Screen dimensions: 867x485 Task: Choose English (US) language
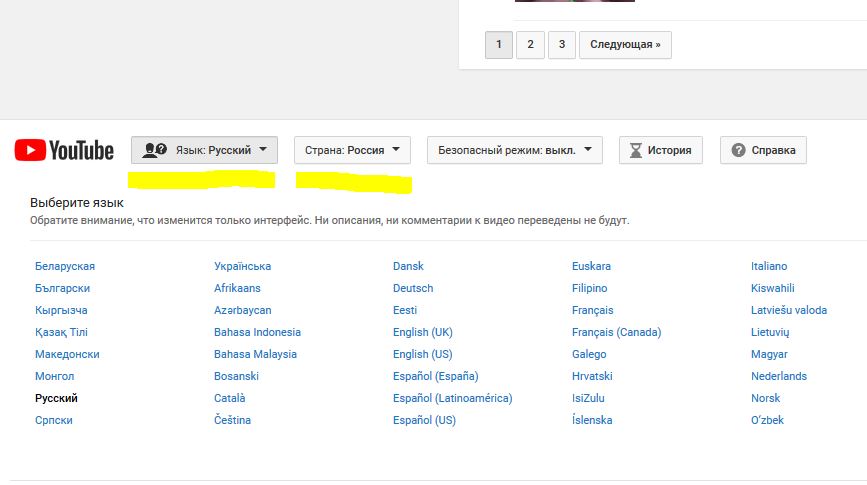click(422, 354)
